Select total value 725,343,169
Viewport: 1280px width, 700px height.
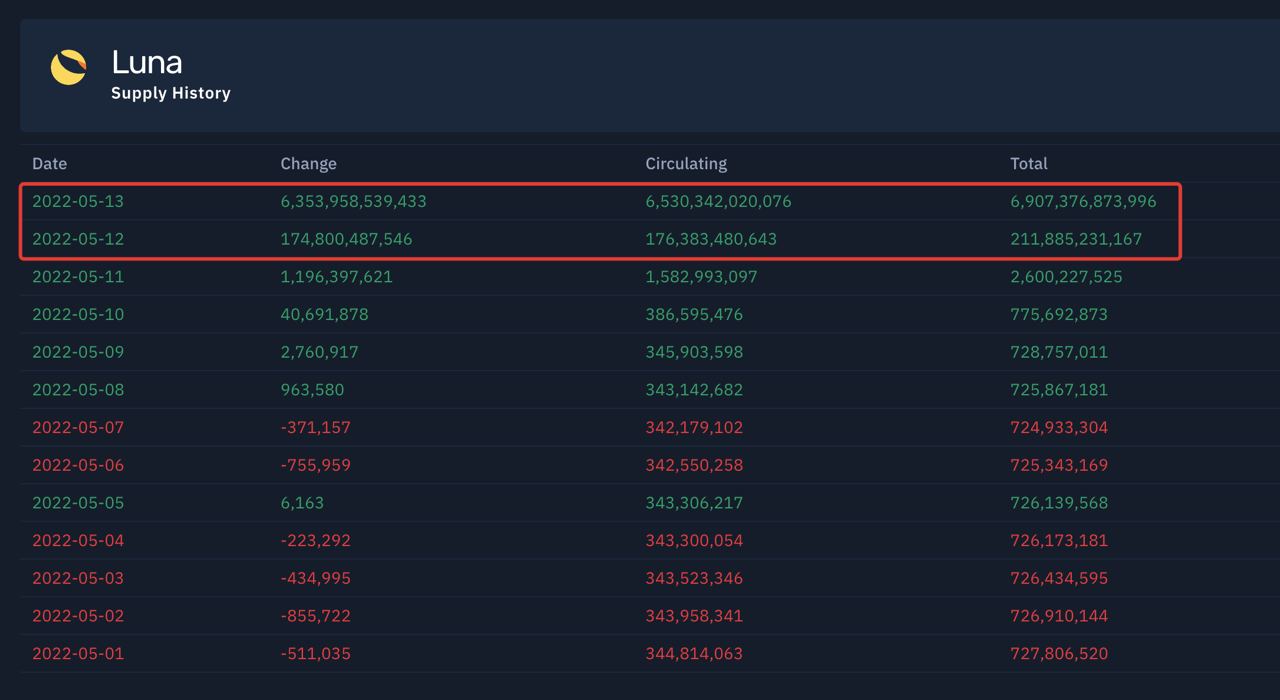point(1059,465)
